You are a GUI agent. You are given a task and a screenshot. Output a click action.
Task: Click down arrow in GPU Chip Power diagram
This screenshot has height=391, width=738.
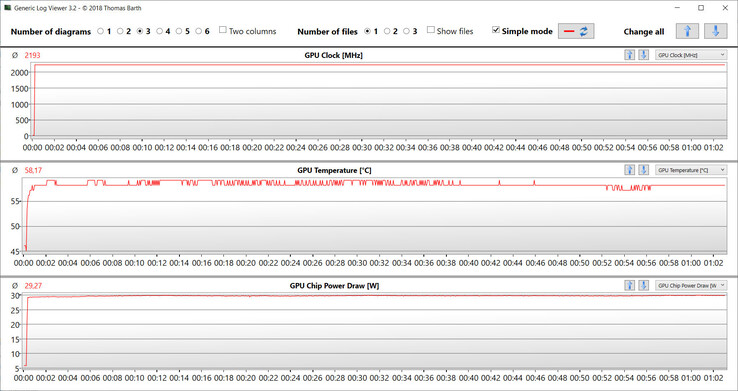[643, 285]
